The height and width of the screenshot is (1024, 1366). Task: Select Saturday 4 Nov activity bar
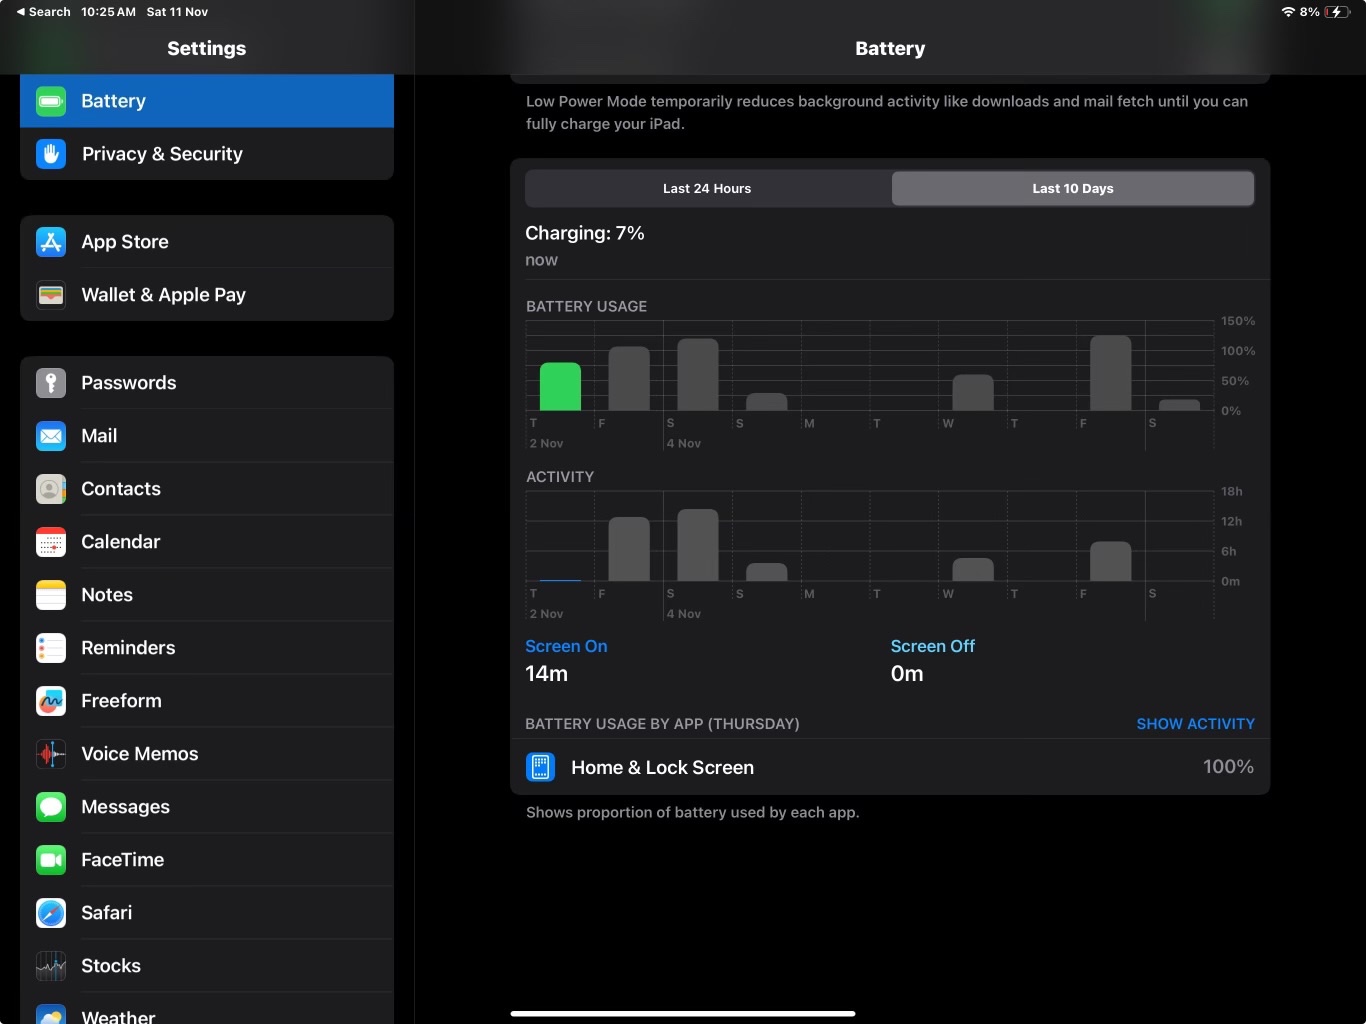(698, 545)
